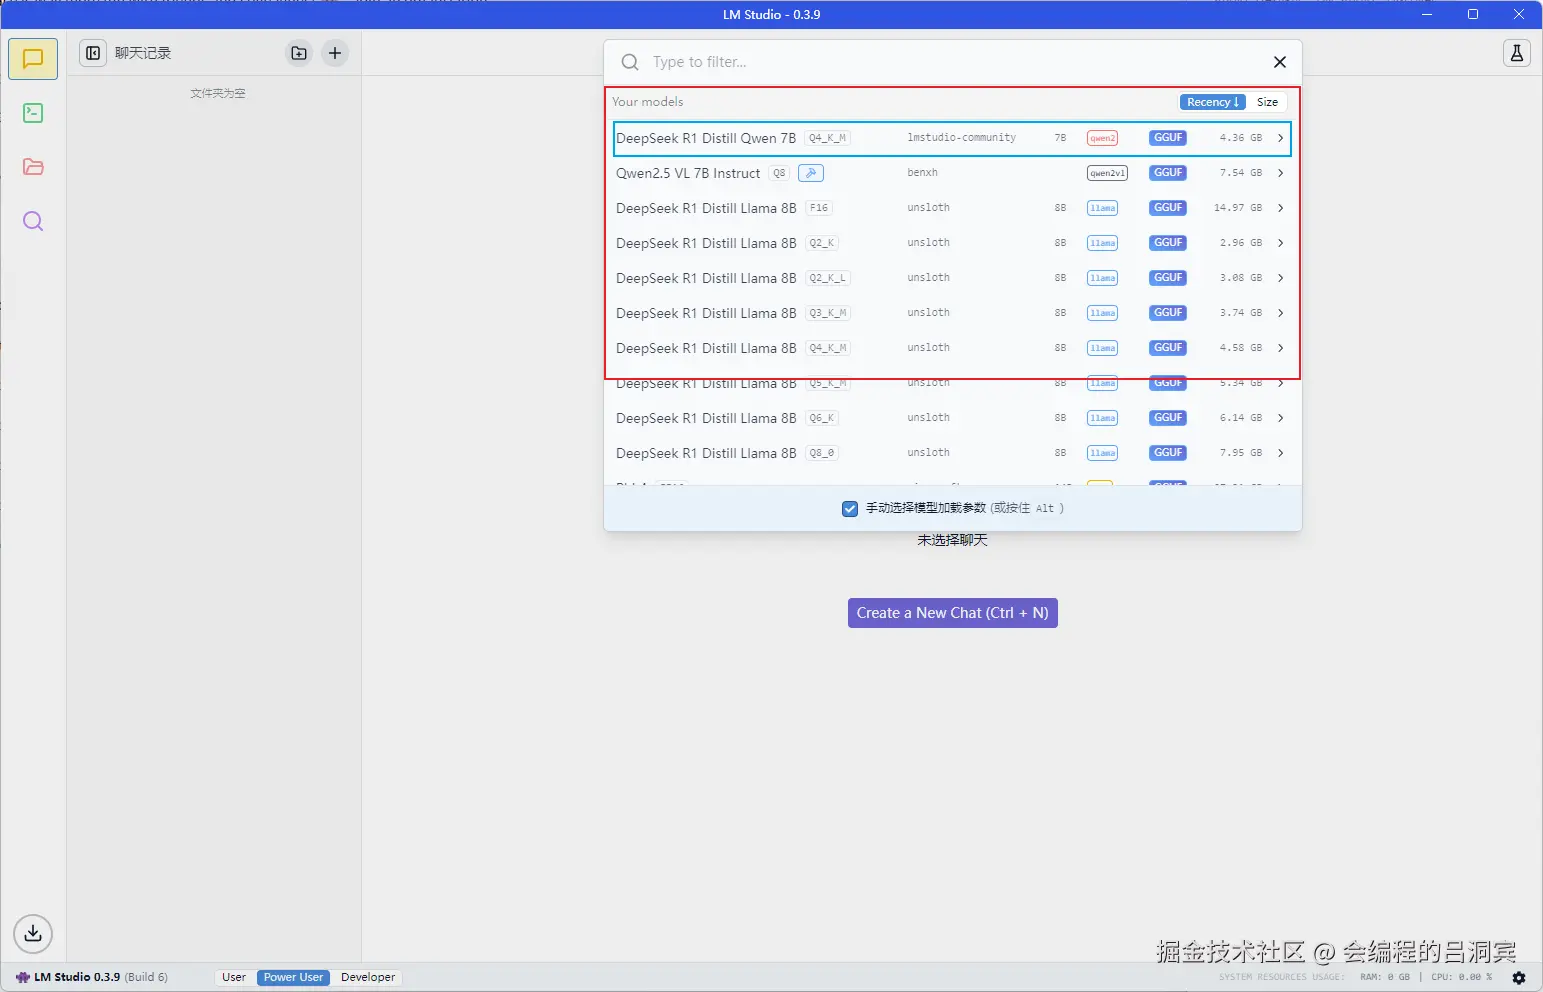The image size is (1543, 992).
Task: Open the Downloads icon at bottom left
Action: [x=33, y=933]
